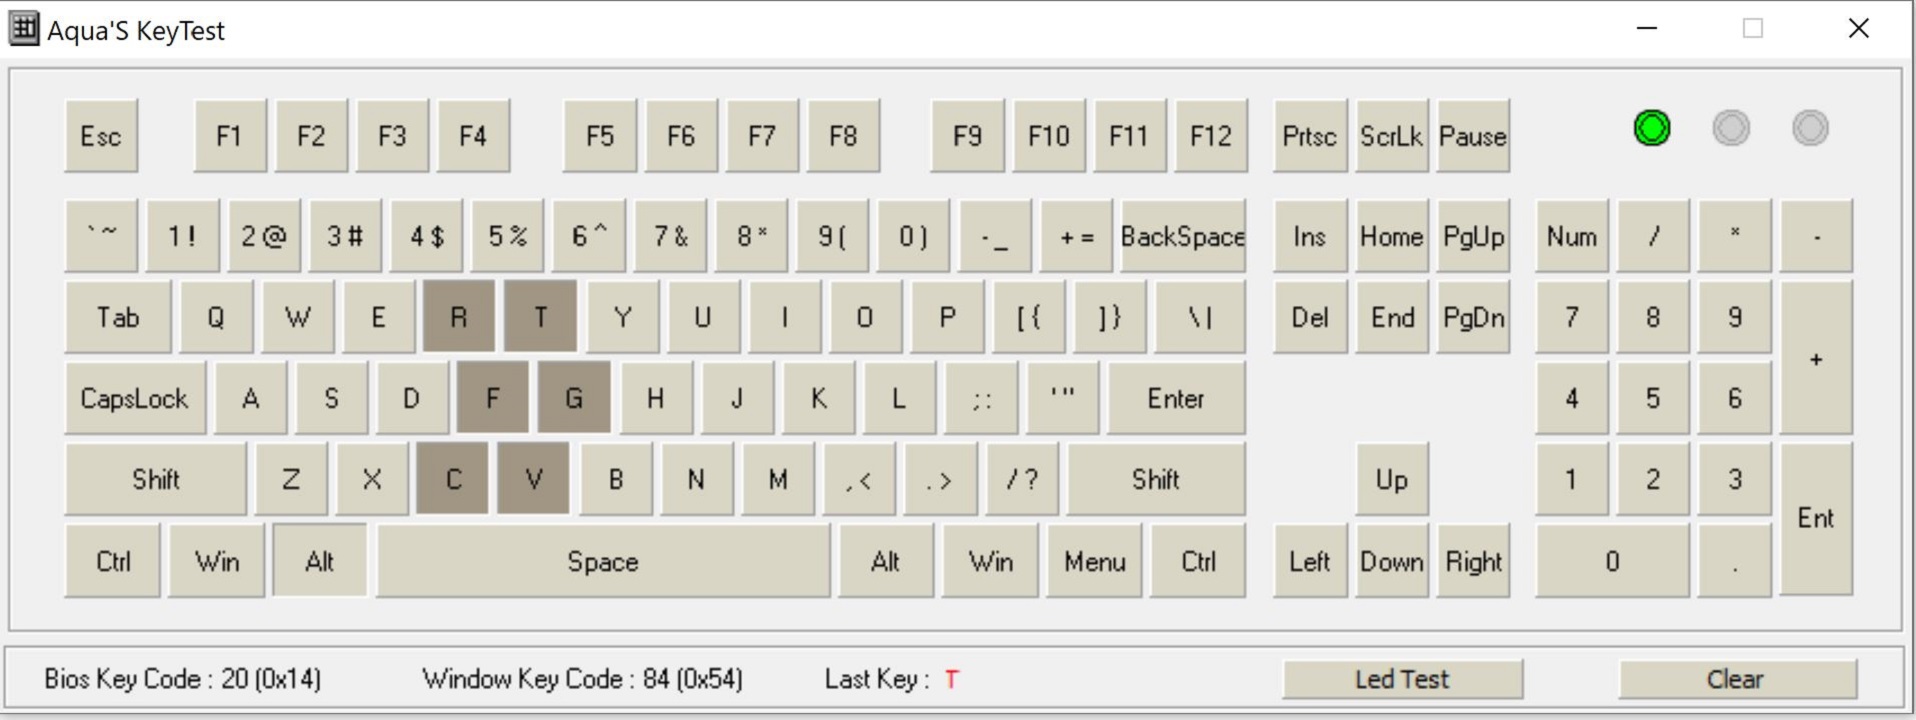Click the Ins key
This screenshot has height=720, width=1916.
coord(1310,236)
